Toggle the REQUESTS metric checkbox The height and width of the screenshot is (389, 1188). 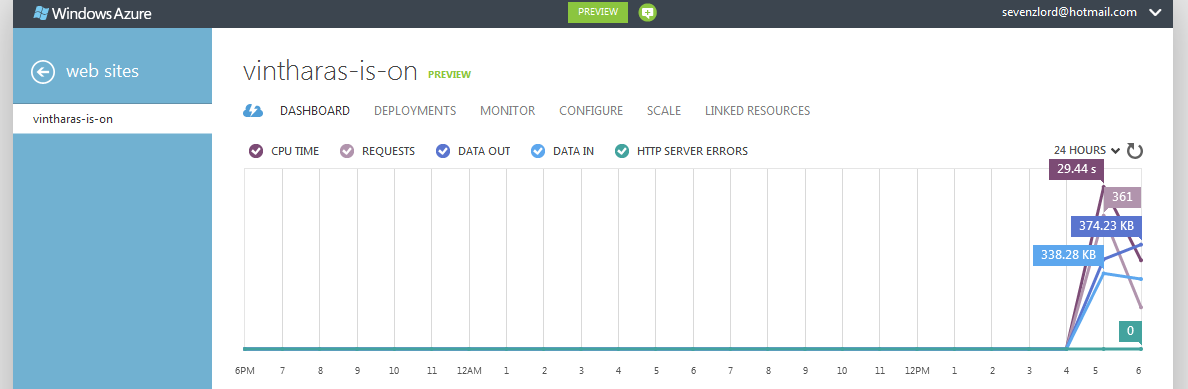point(347,151)
